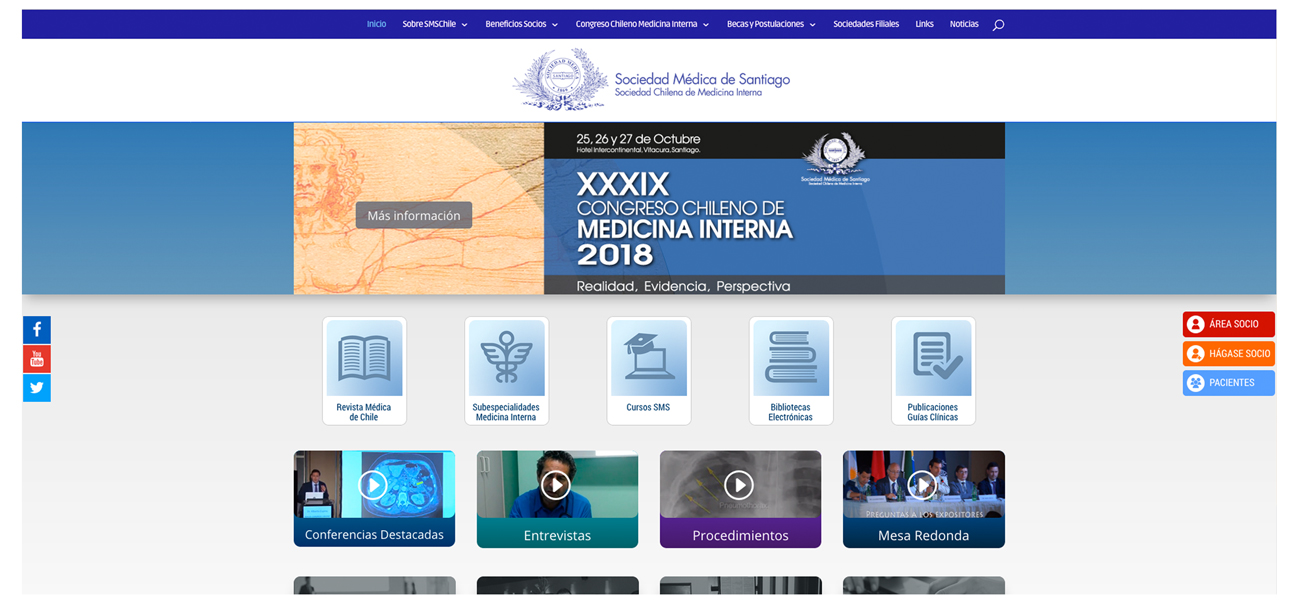Open Cursos SMS graduation laptop icon
This screenshot has height=606, width=1300.
(x=648, y=359)
